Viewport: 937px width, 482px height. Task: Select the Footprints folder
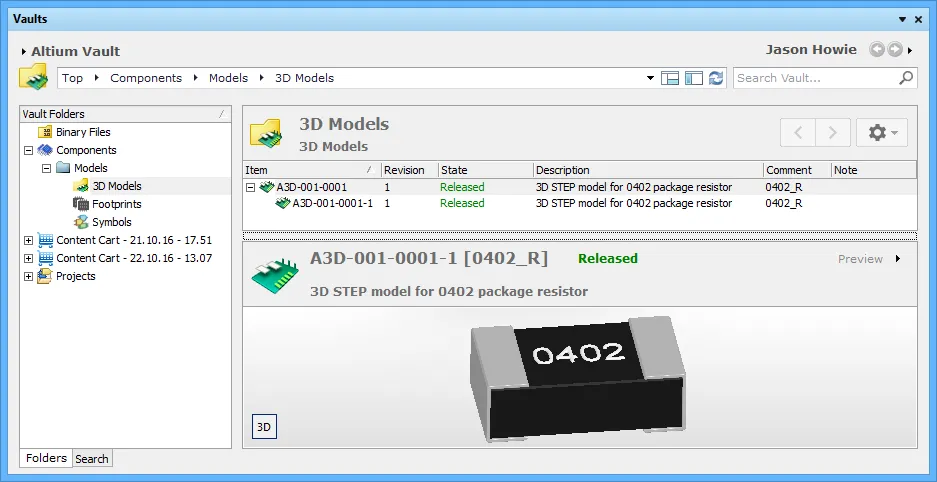point(117,204)
